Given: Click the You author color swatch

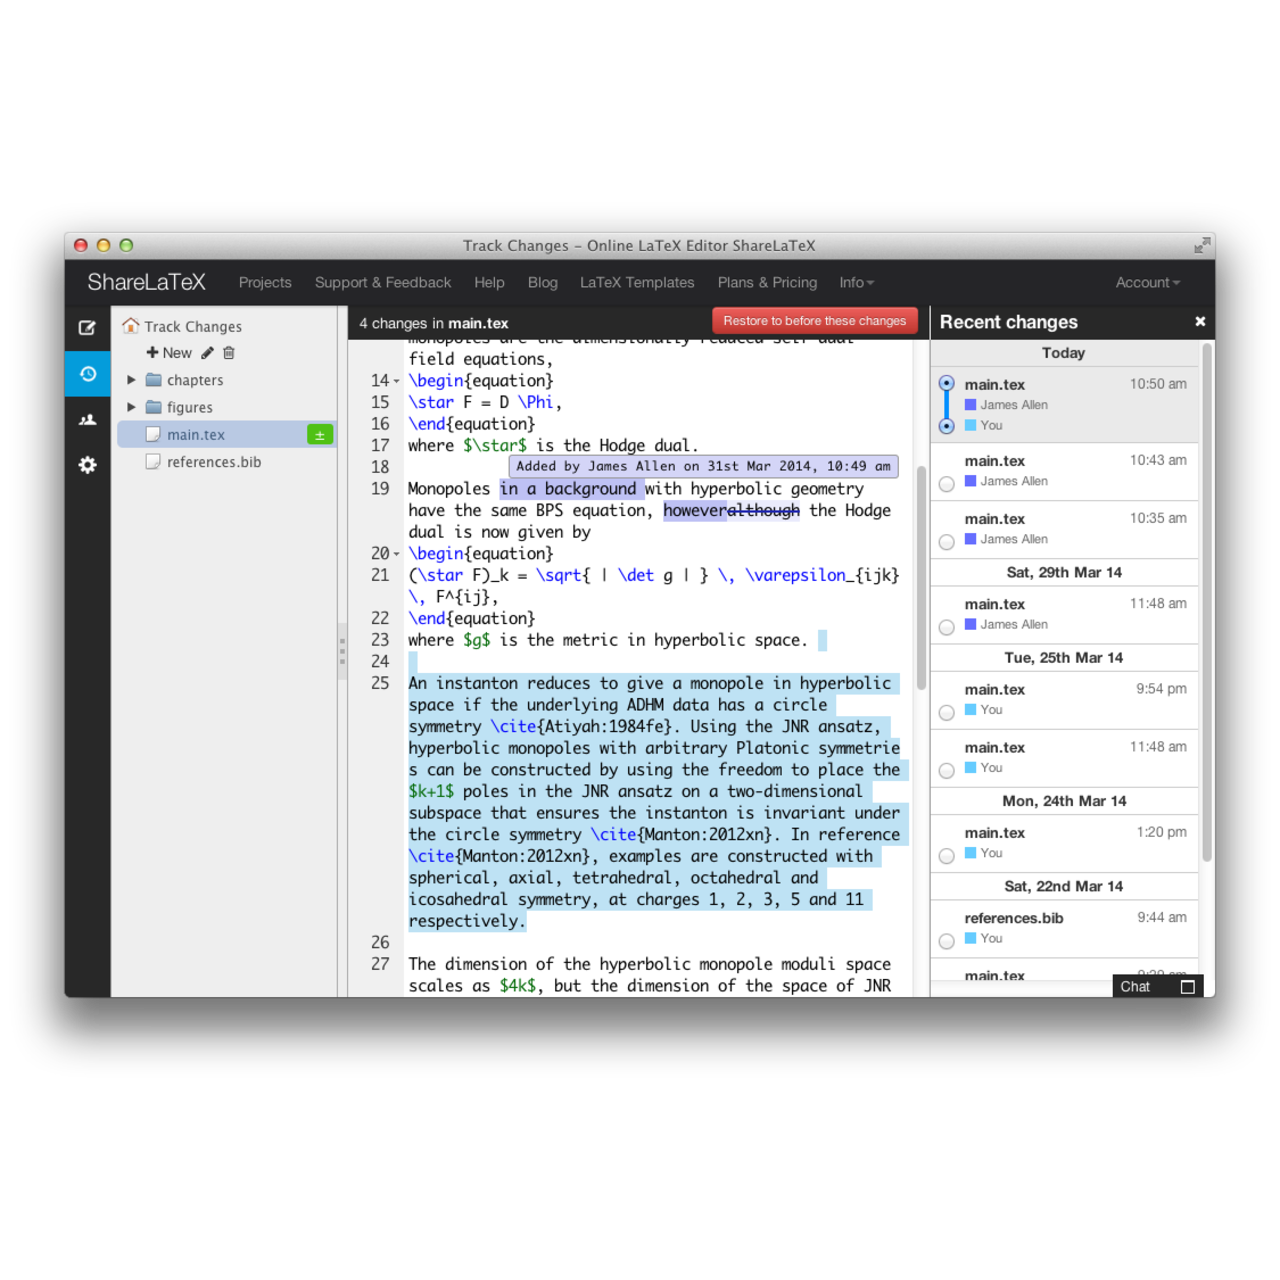Looking at the screenshot, I should pyautogui.click(x=971, y=425).
